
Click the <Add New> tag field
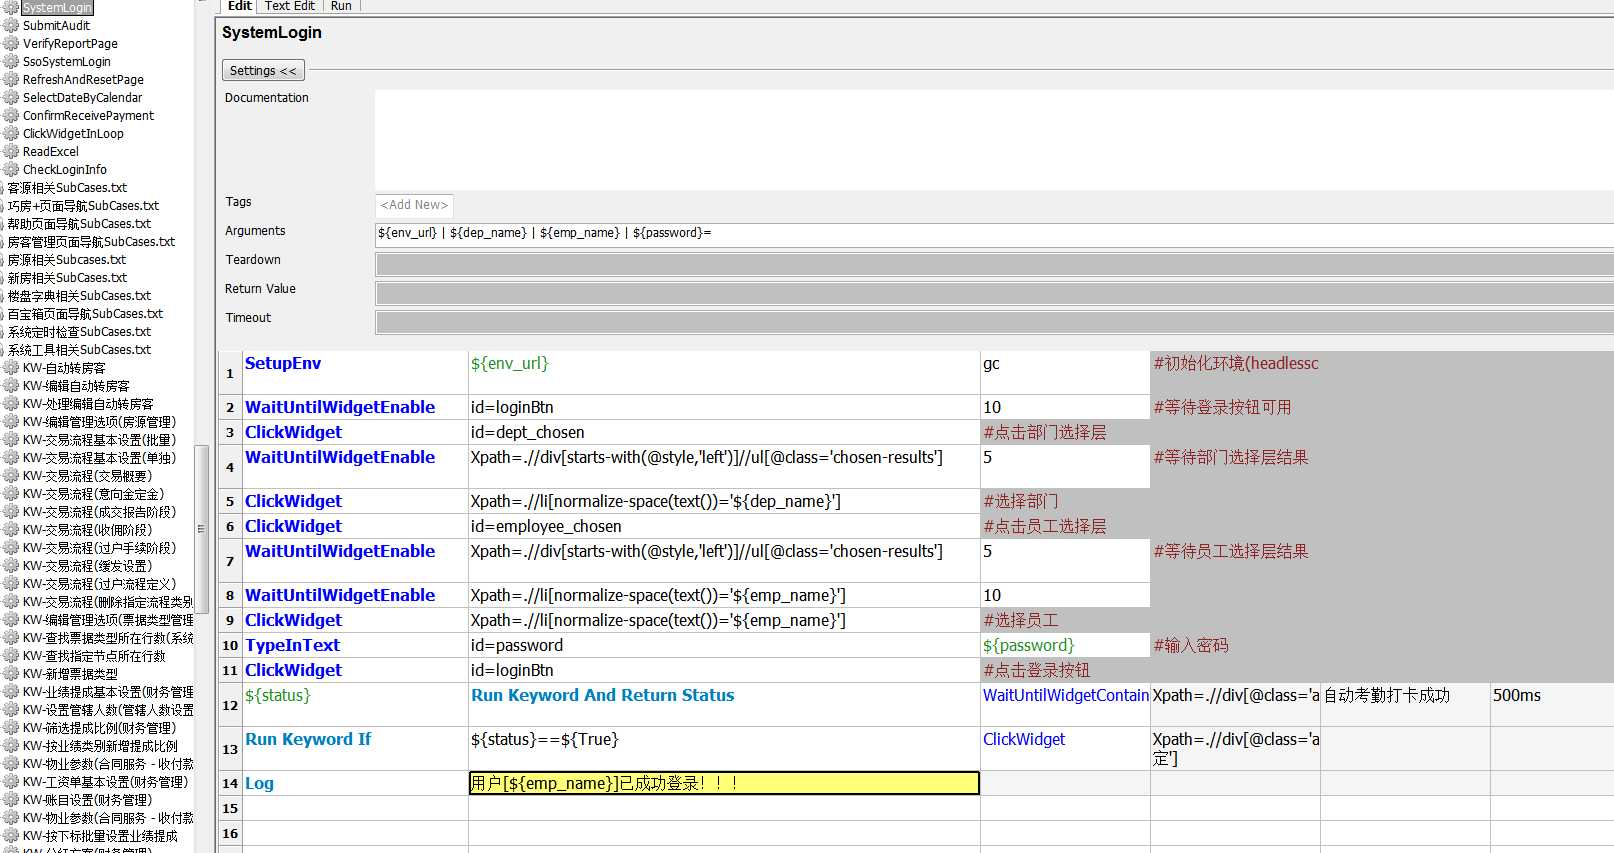coord(414,205)
